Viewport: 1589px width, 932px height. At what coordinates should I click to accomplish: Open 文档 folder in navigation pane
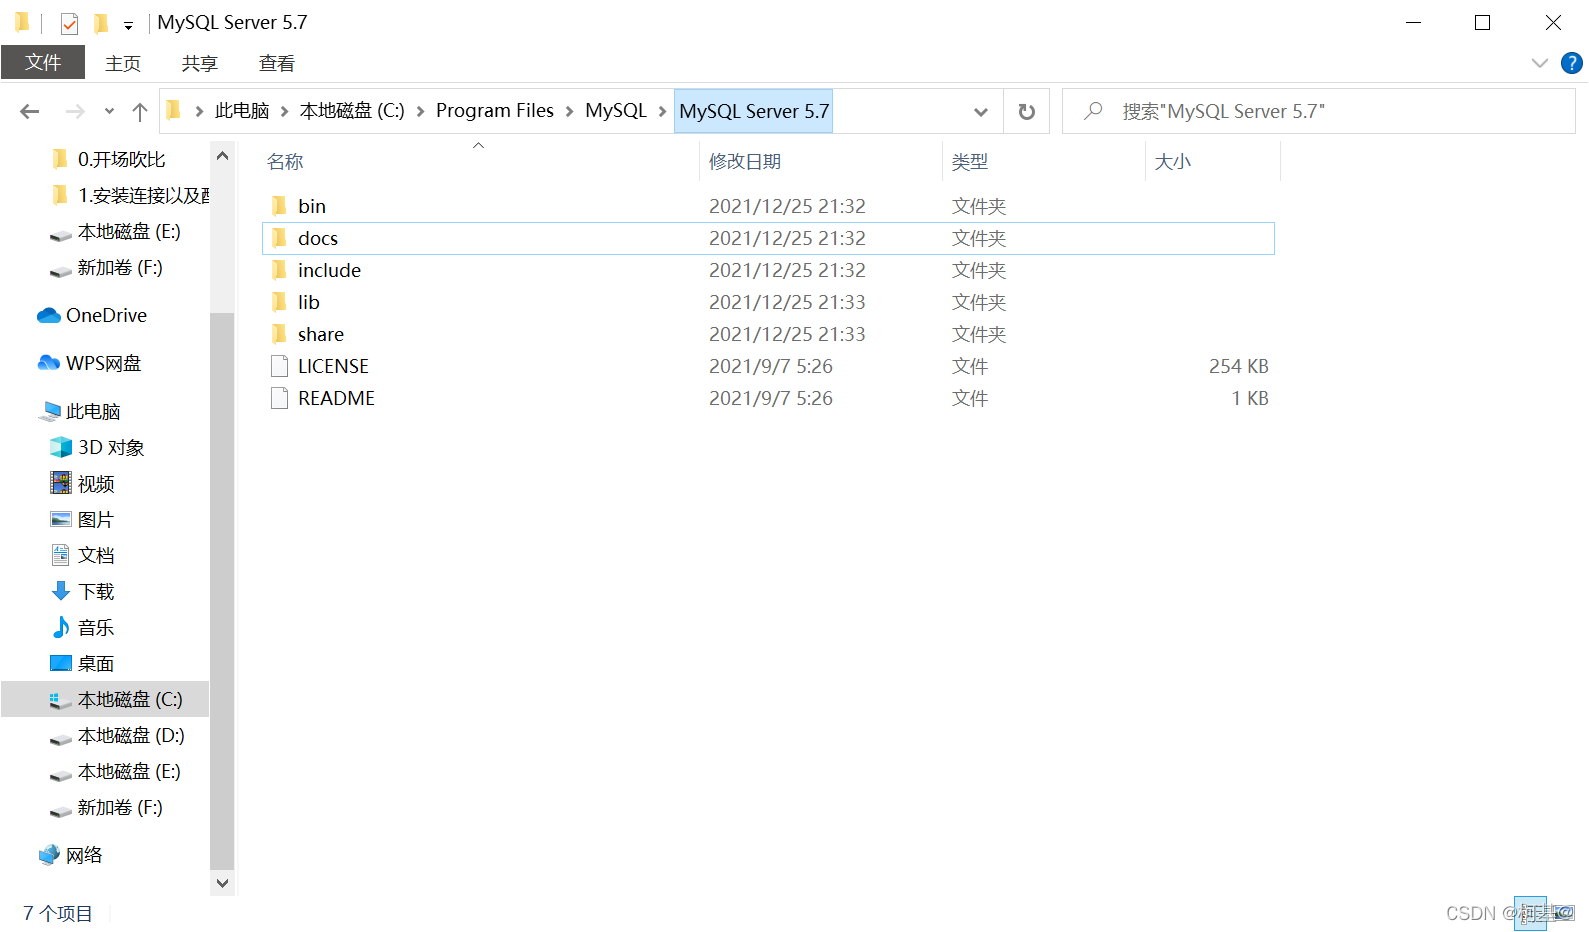[x=96, y=555]
